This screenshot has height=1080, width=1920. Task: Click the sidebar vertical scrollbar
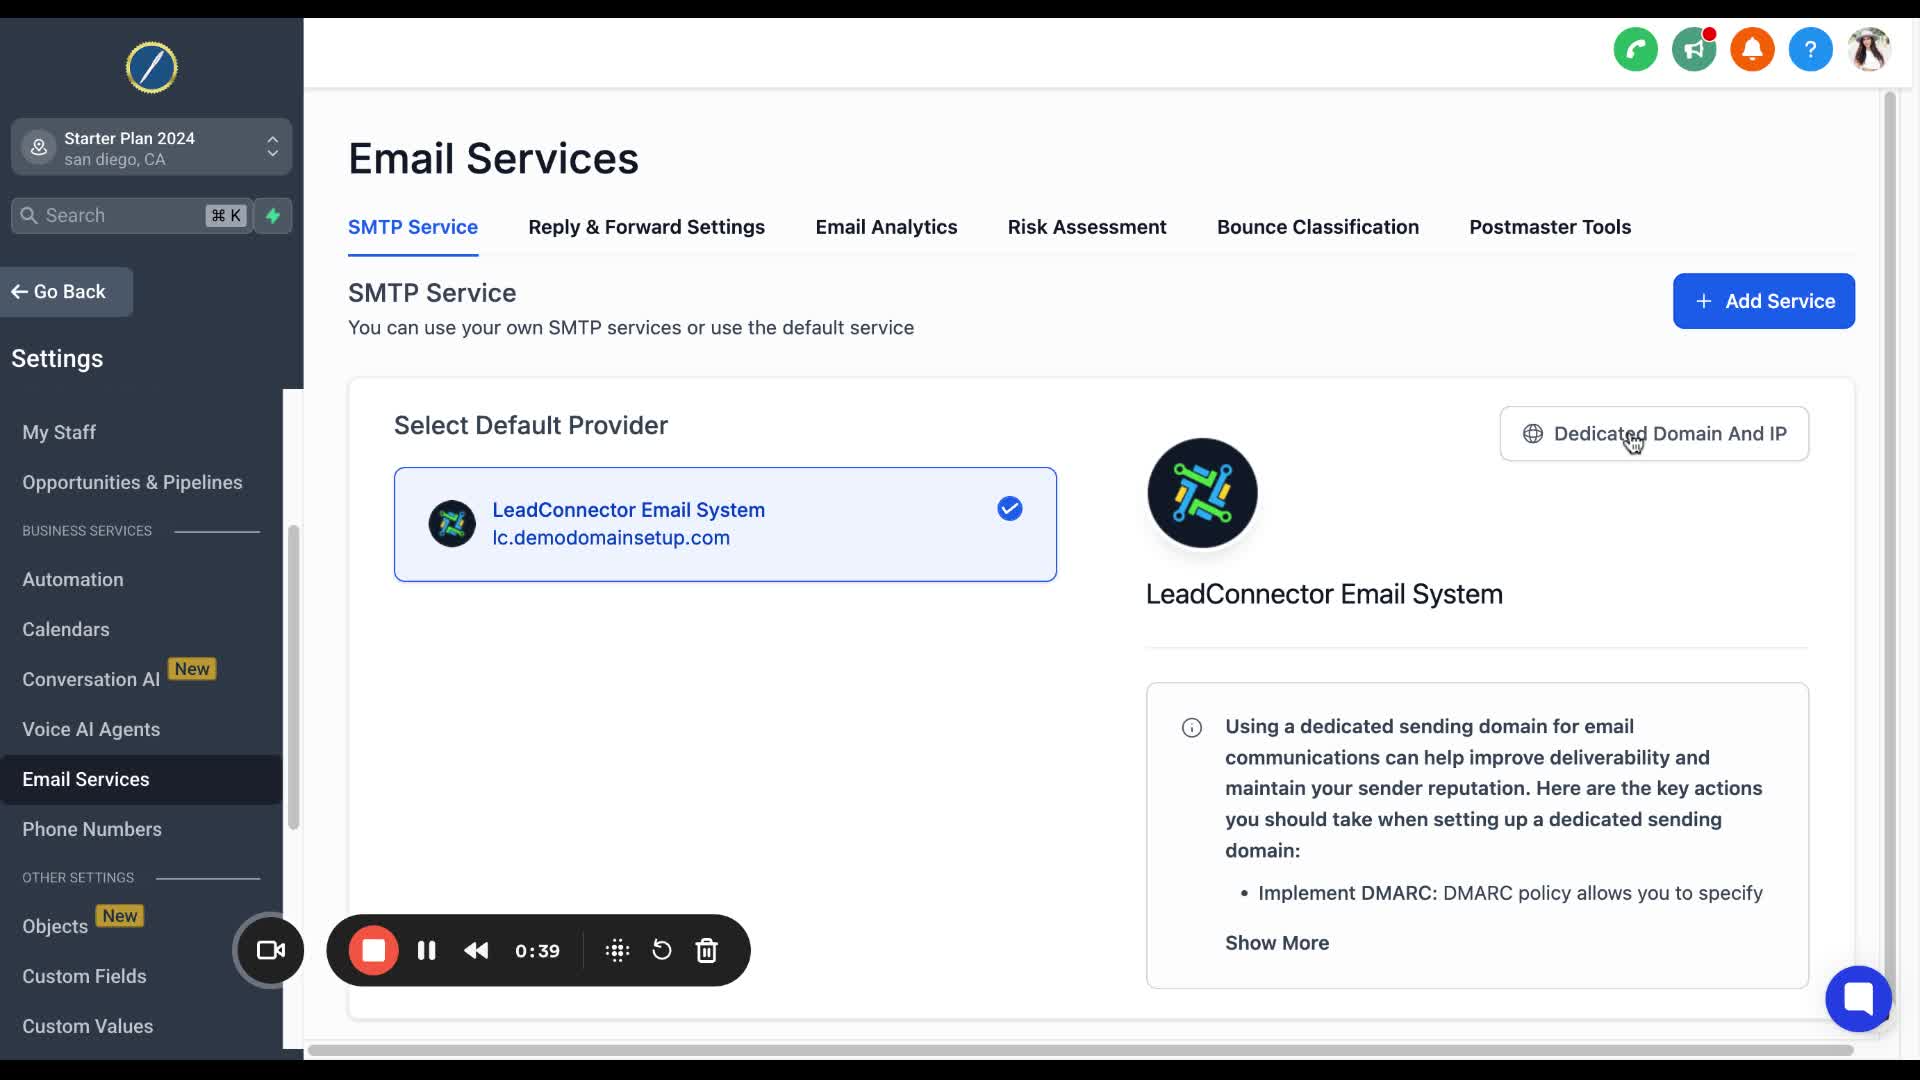[294, 677]
